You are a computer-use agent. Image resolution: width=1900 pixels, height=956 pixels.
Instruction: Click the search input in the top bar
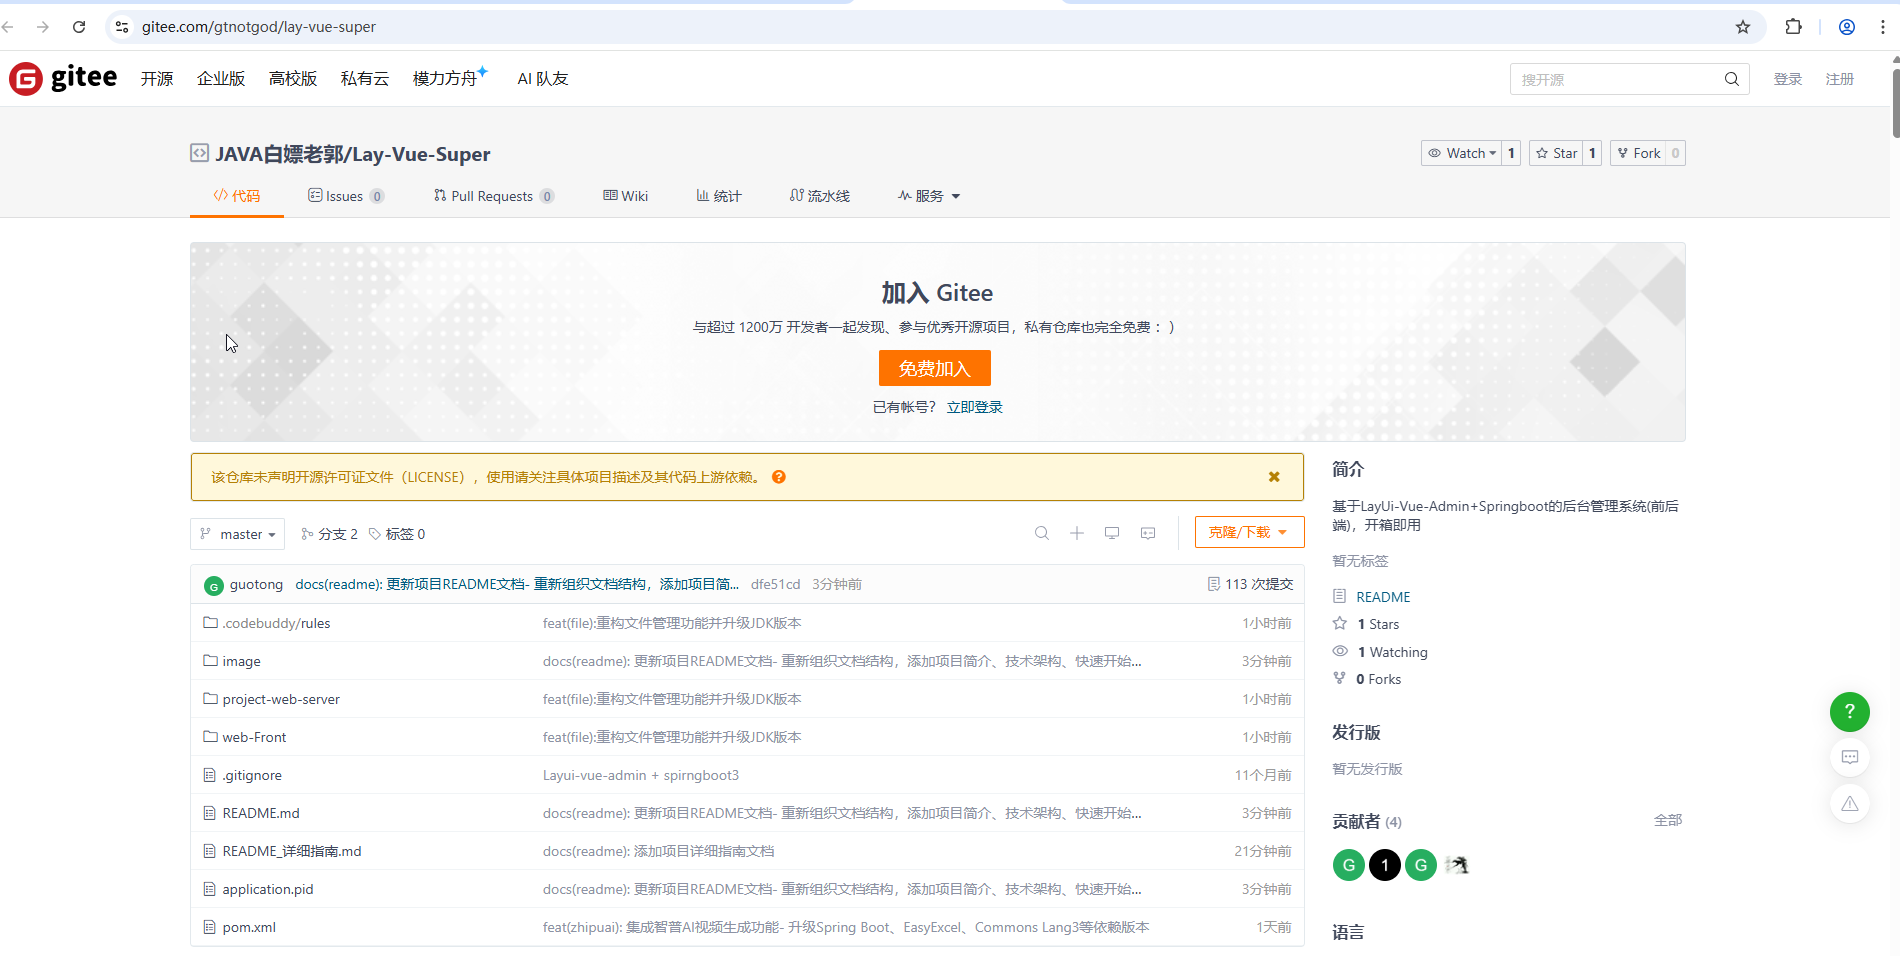[x=1615, y=78]
